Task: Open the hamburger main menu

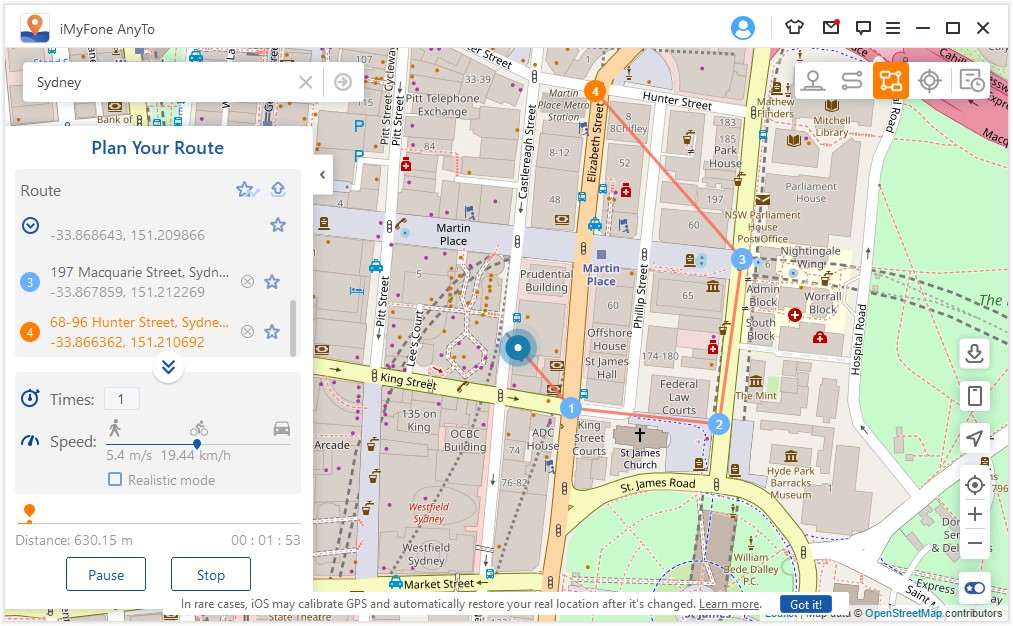Action: point(893,28)
